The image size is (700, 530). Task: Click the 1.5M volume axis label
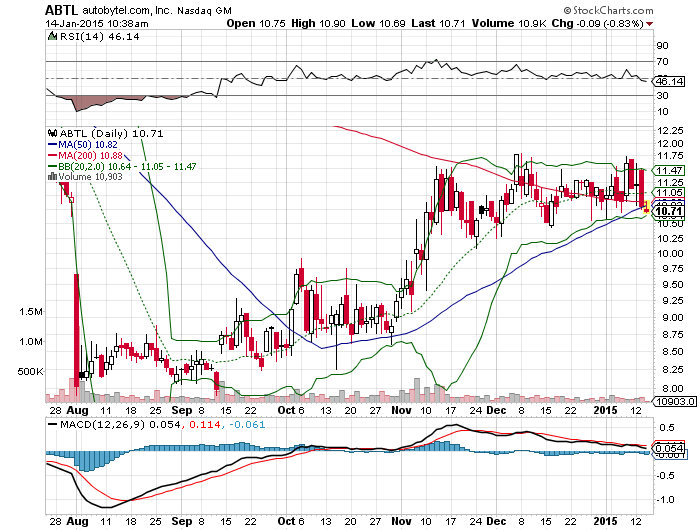tap(31, 312)
